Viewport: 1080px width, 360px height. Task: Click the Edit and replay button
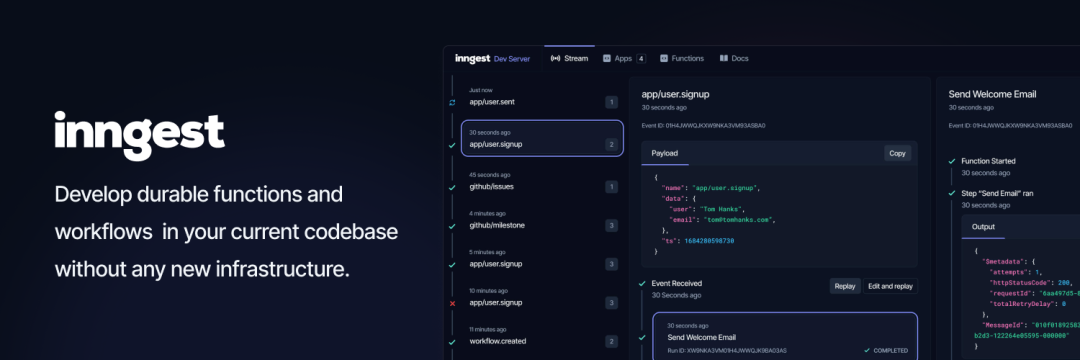click(890, 286)
